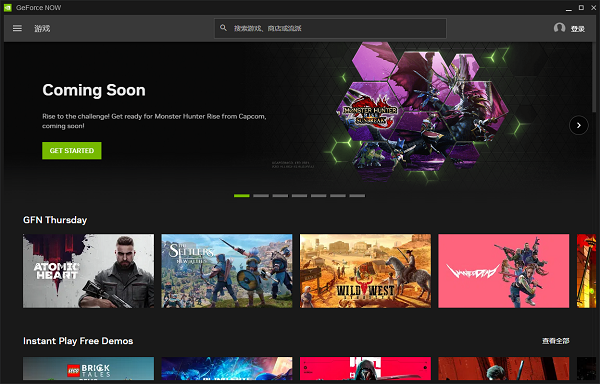The width and height of the screenshot is (600, 384).
Task: Open the LEGO Brick Tales demo tile
Action: coord(88,369)
